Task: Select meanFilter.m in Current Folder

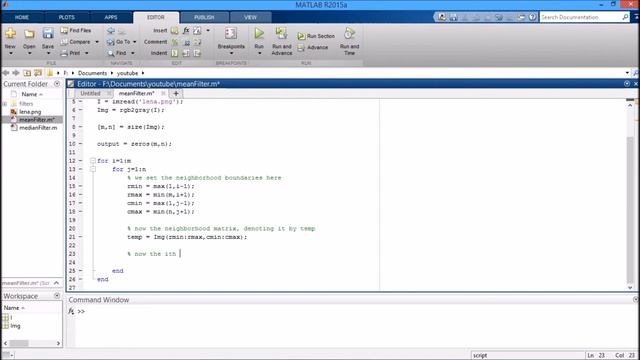Action: [x=37, y=120]
